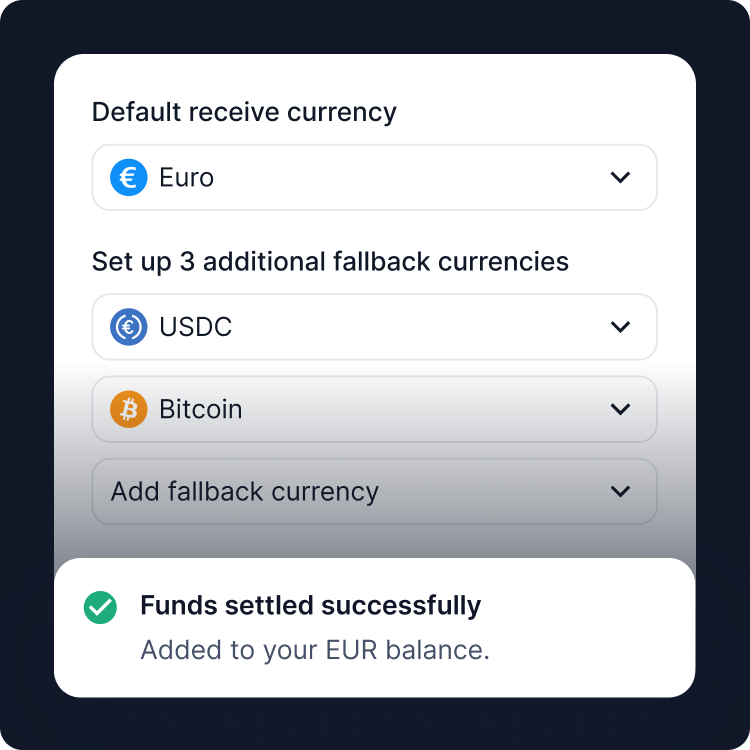The height and width of the screenshot is (750, 750).
Task: Expand the Bitcoin dropdown chevron
Action: pyautogui.click(x=620, y=409)
